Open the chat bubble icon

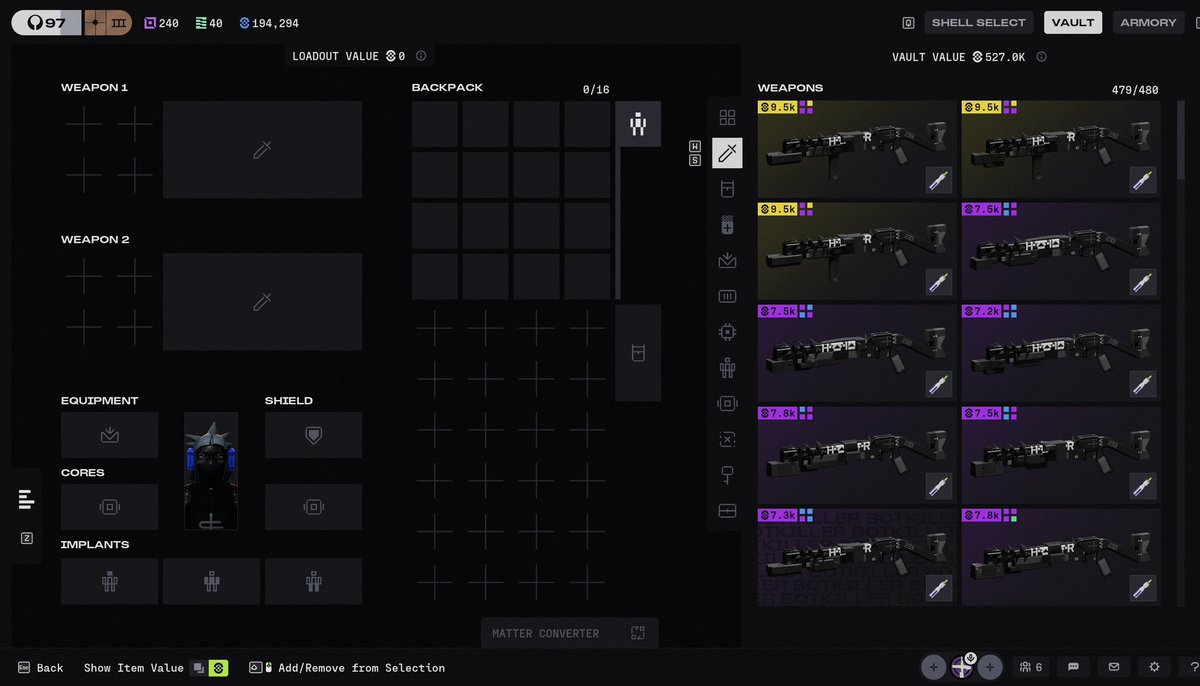[1073, 667]
